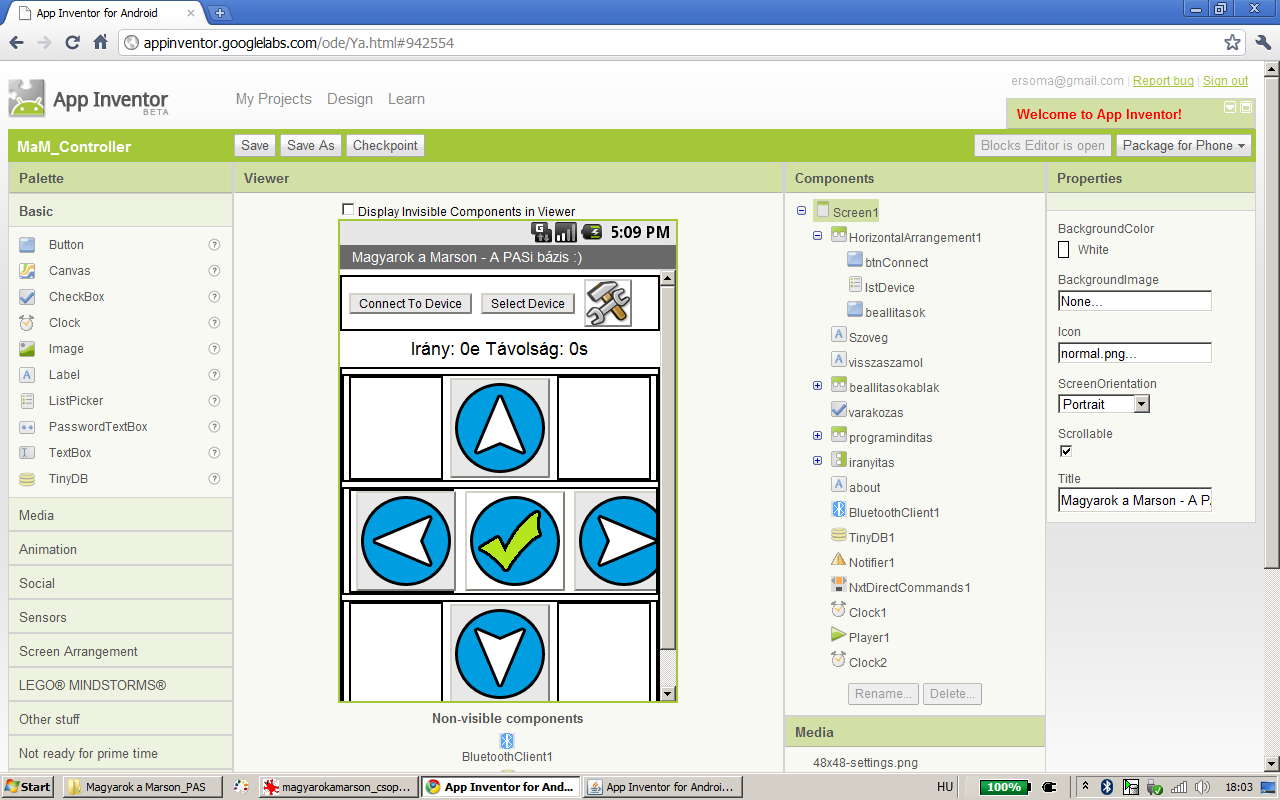This screenshot has width=1280, height=800.
Task: Click the down arrow image in viewer
Action: coord(499,652)
